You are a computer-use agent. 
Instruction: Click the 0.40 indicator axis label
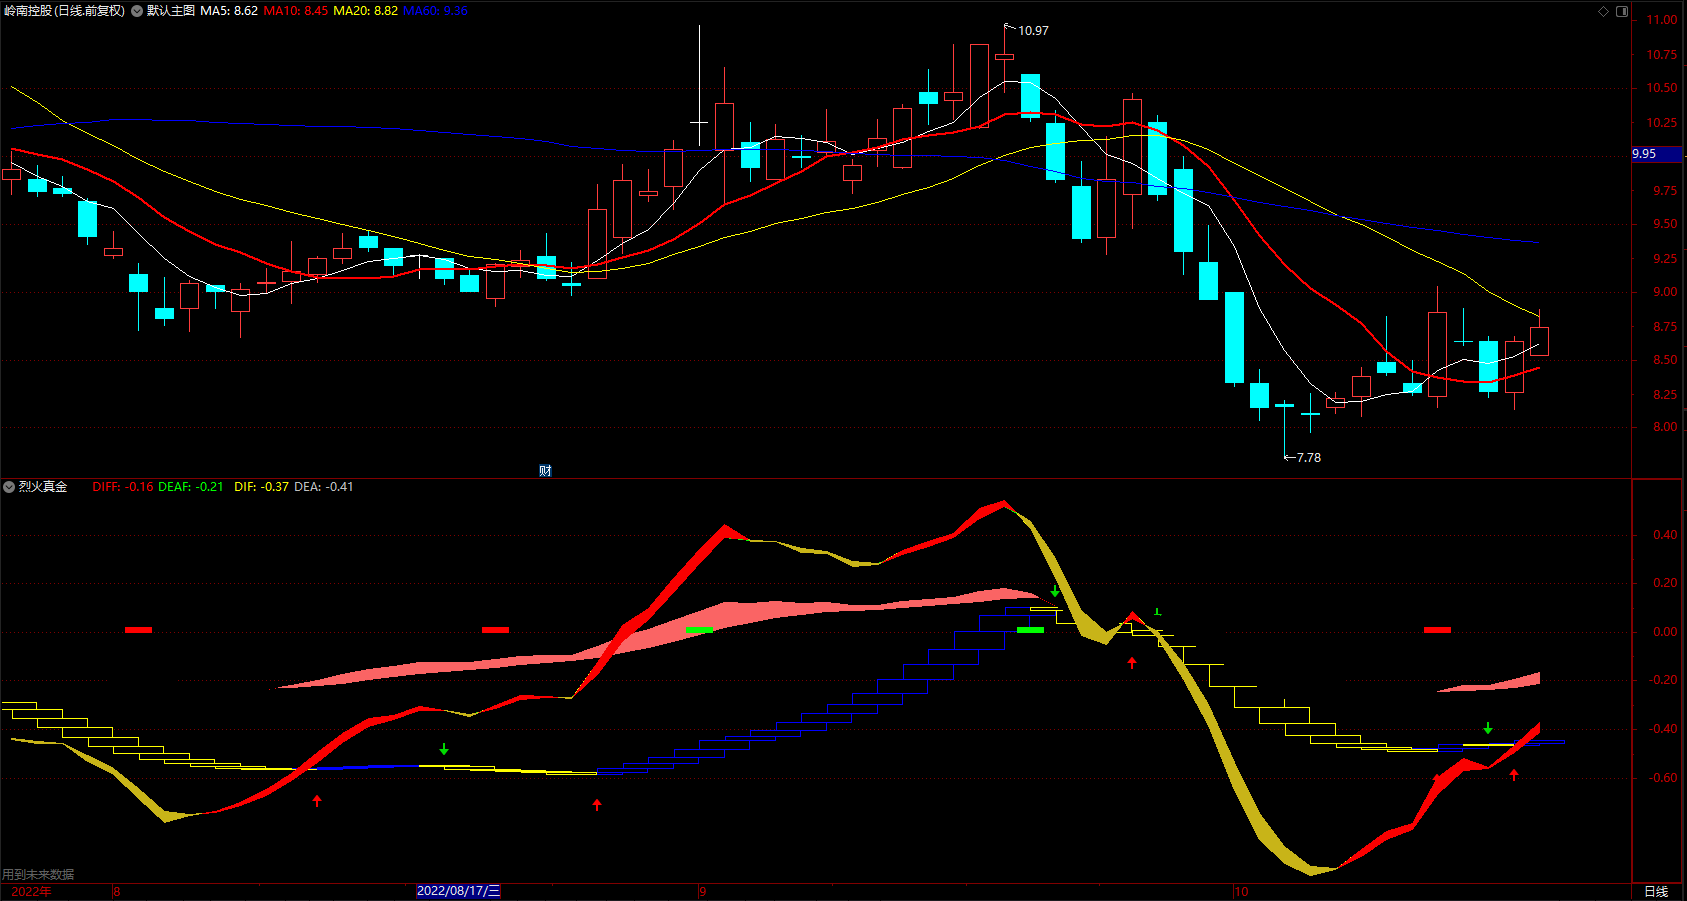[1665, 535]
